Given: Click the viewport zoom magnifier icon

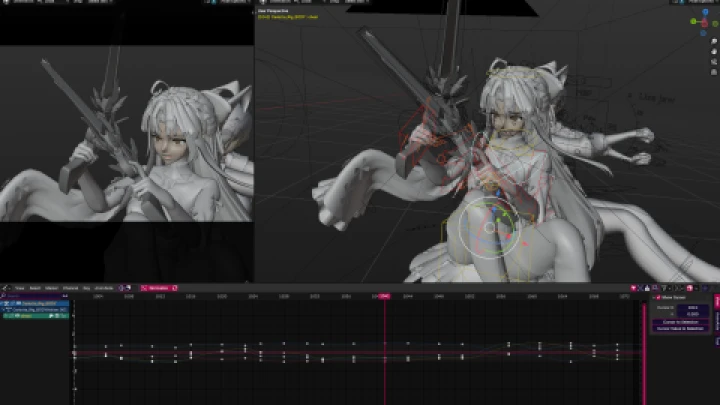Looking at the screenshot, I should tap(714, 41).
